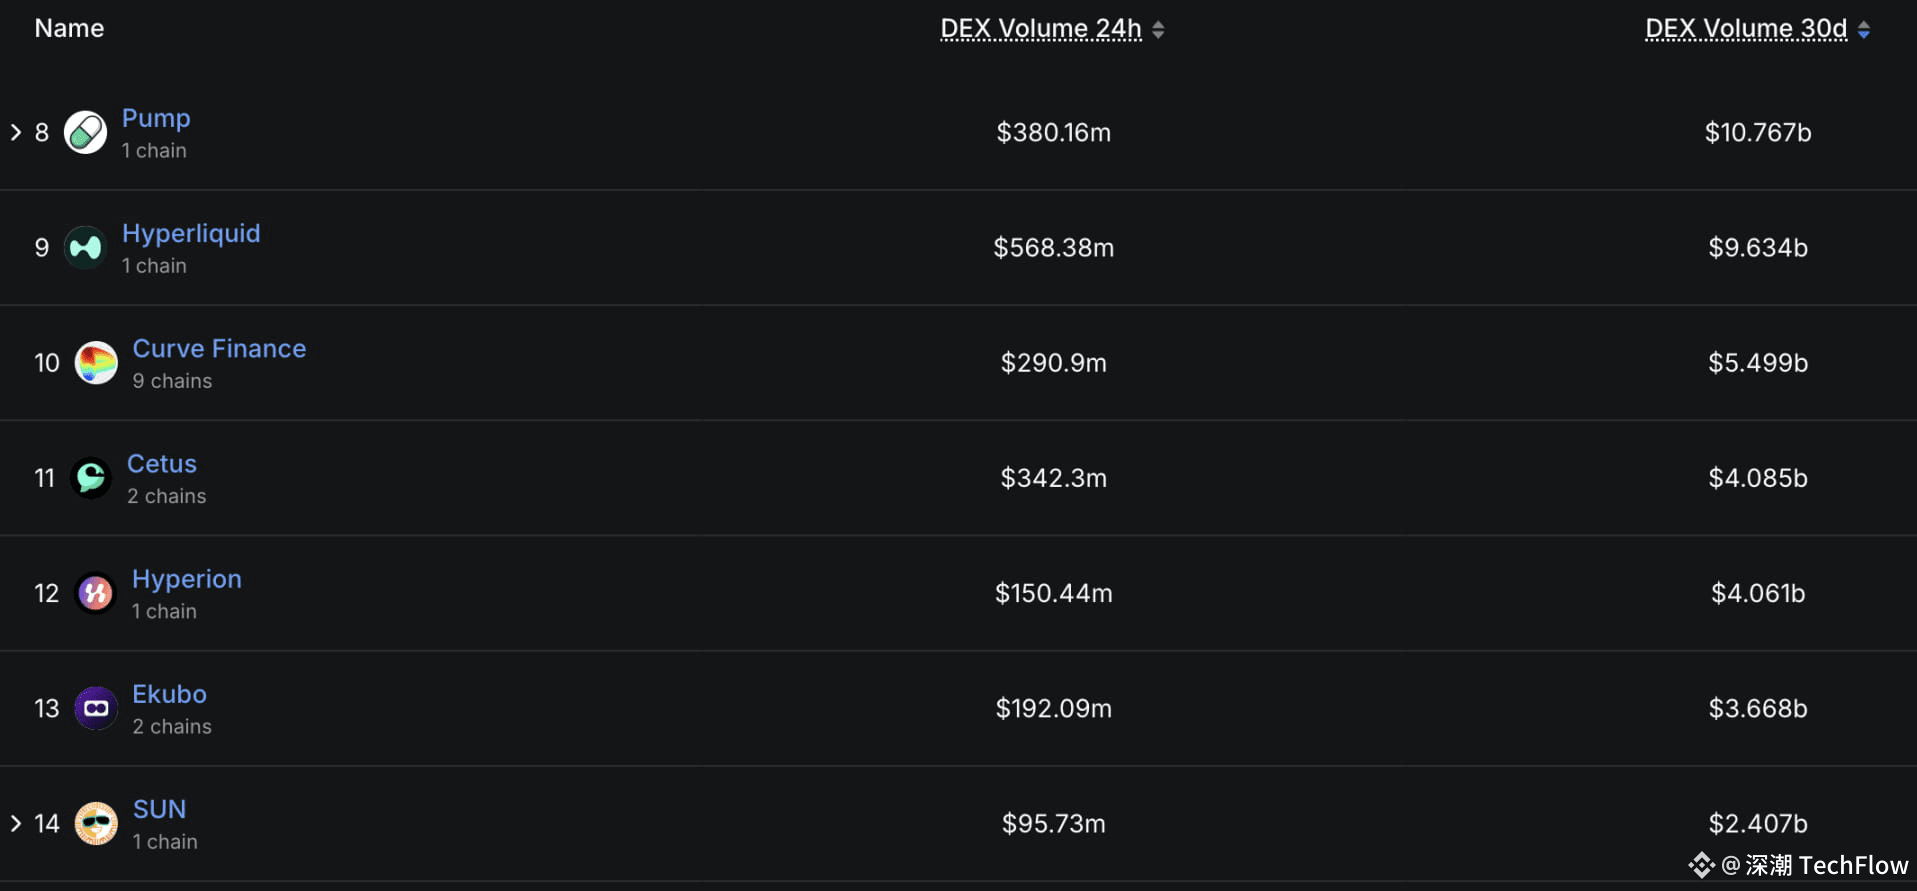Toggle the DEX Volume 24h sort arrows

point(1158,30)
